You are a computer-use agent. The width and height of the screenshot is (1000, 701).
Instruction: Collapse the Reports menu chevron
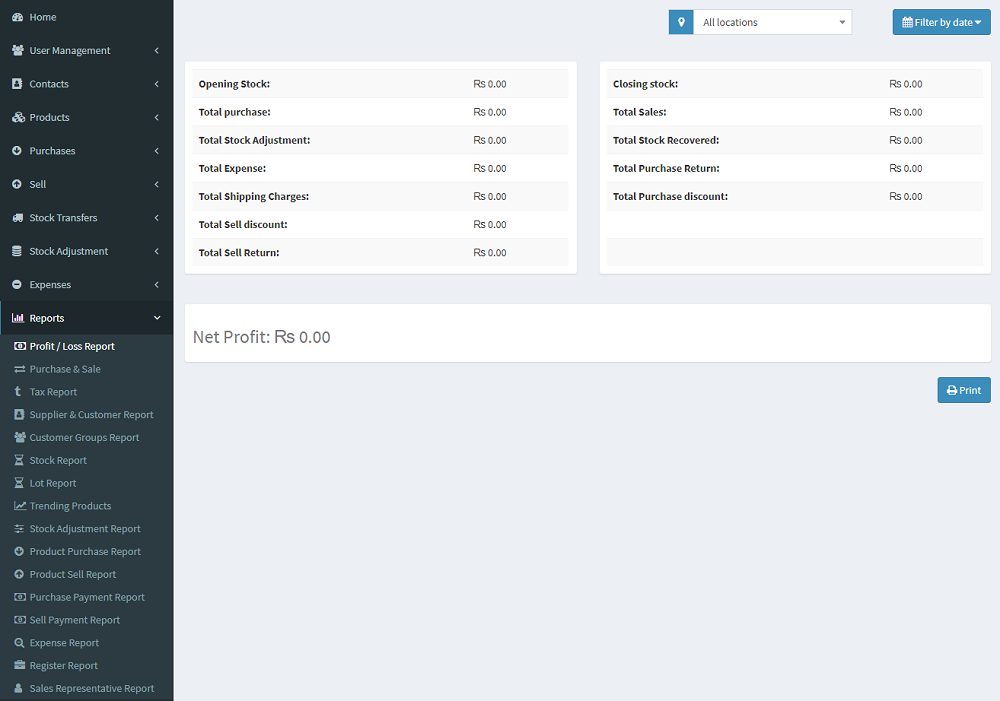157,318
